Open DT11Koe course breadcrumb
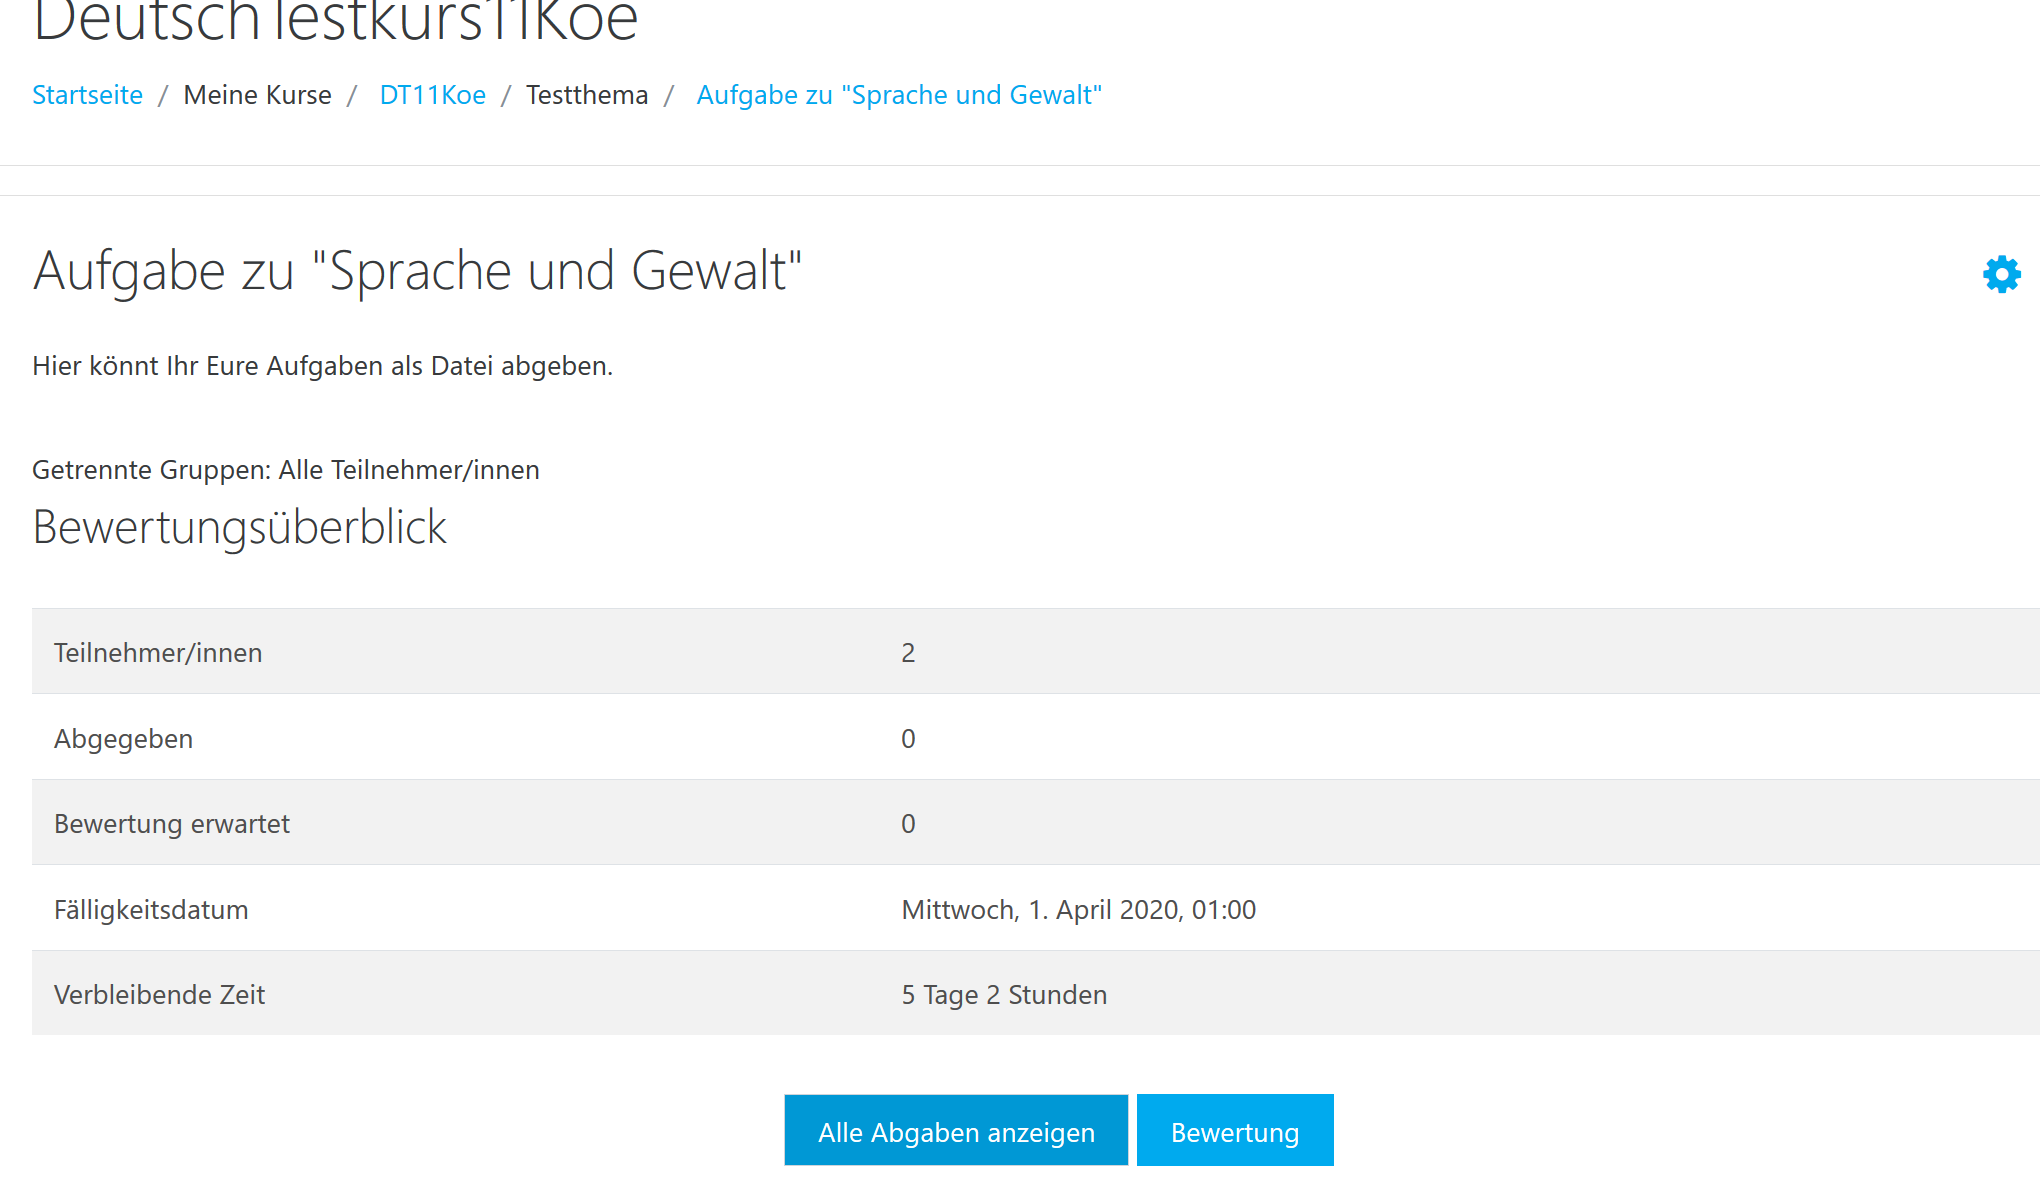2040x1182 pixels. 432,95
